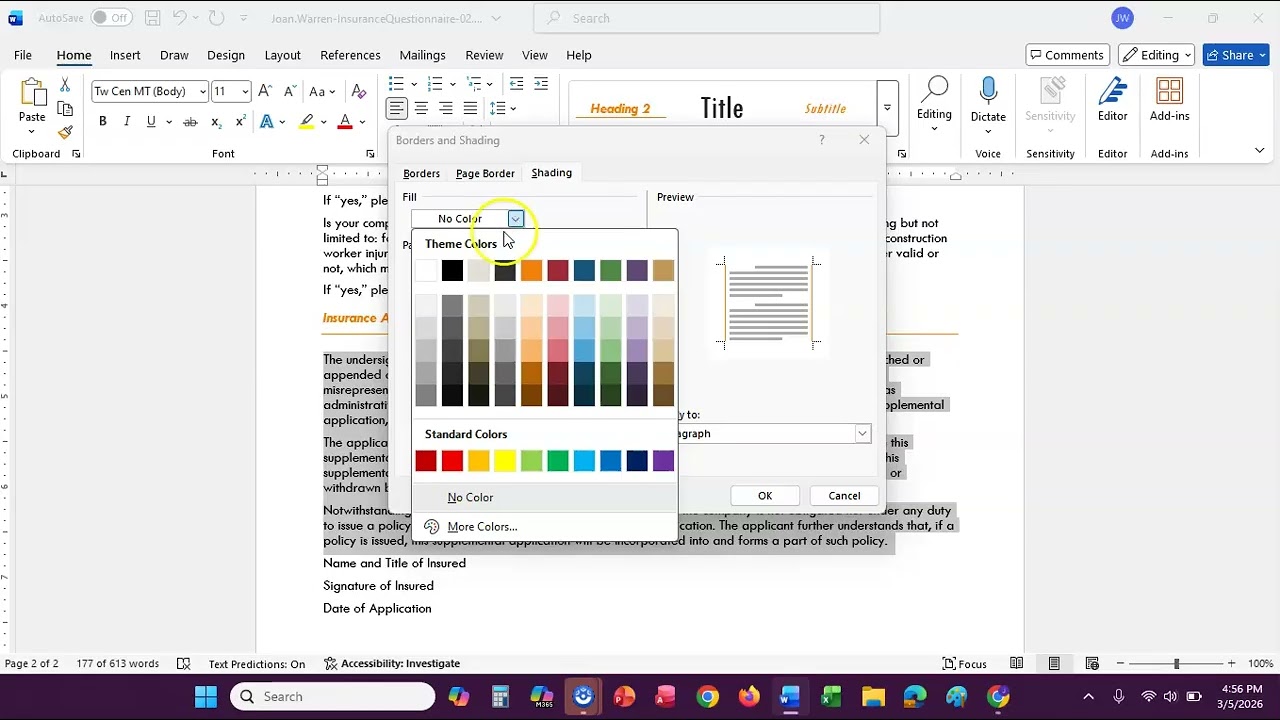Screen dimensions: 1280x720
Task: Apply the yellow text highlight color
Action: click(x=307, y=122)
